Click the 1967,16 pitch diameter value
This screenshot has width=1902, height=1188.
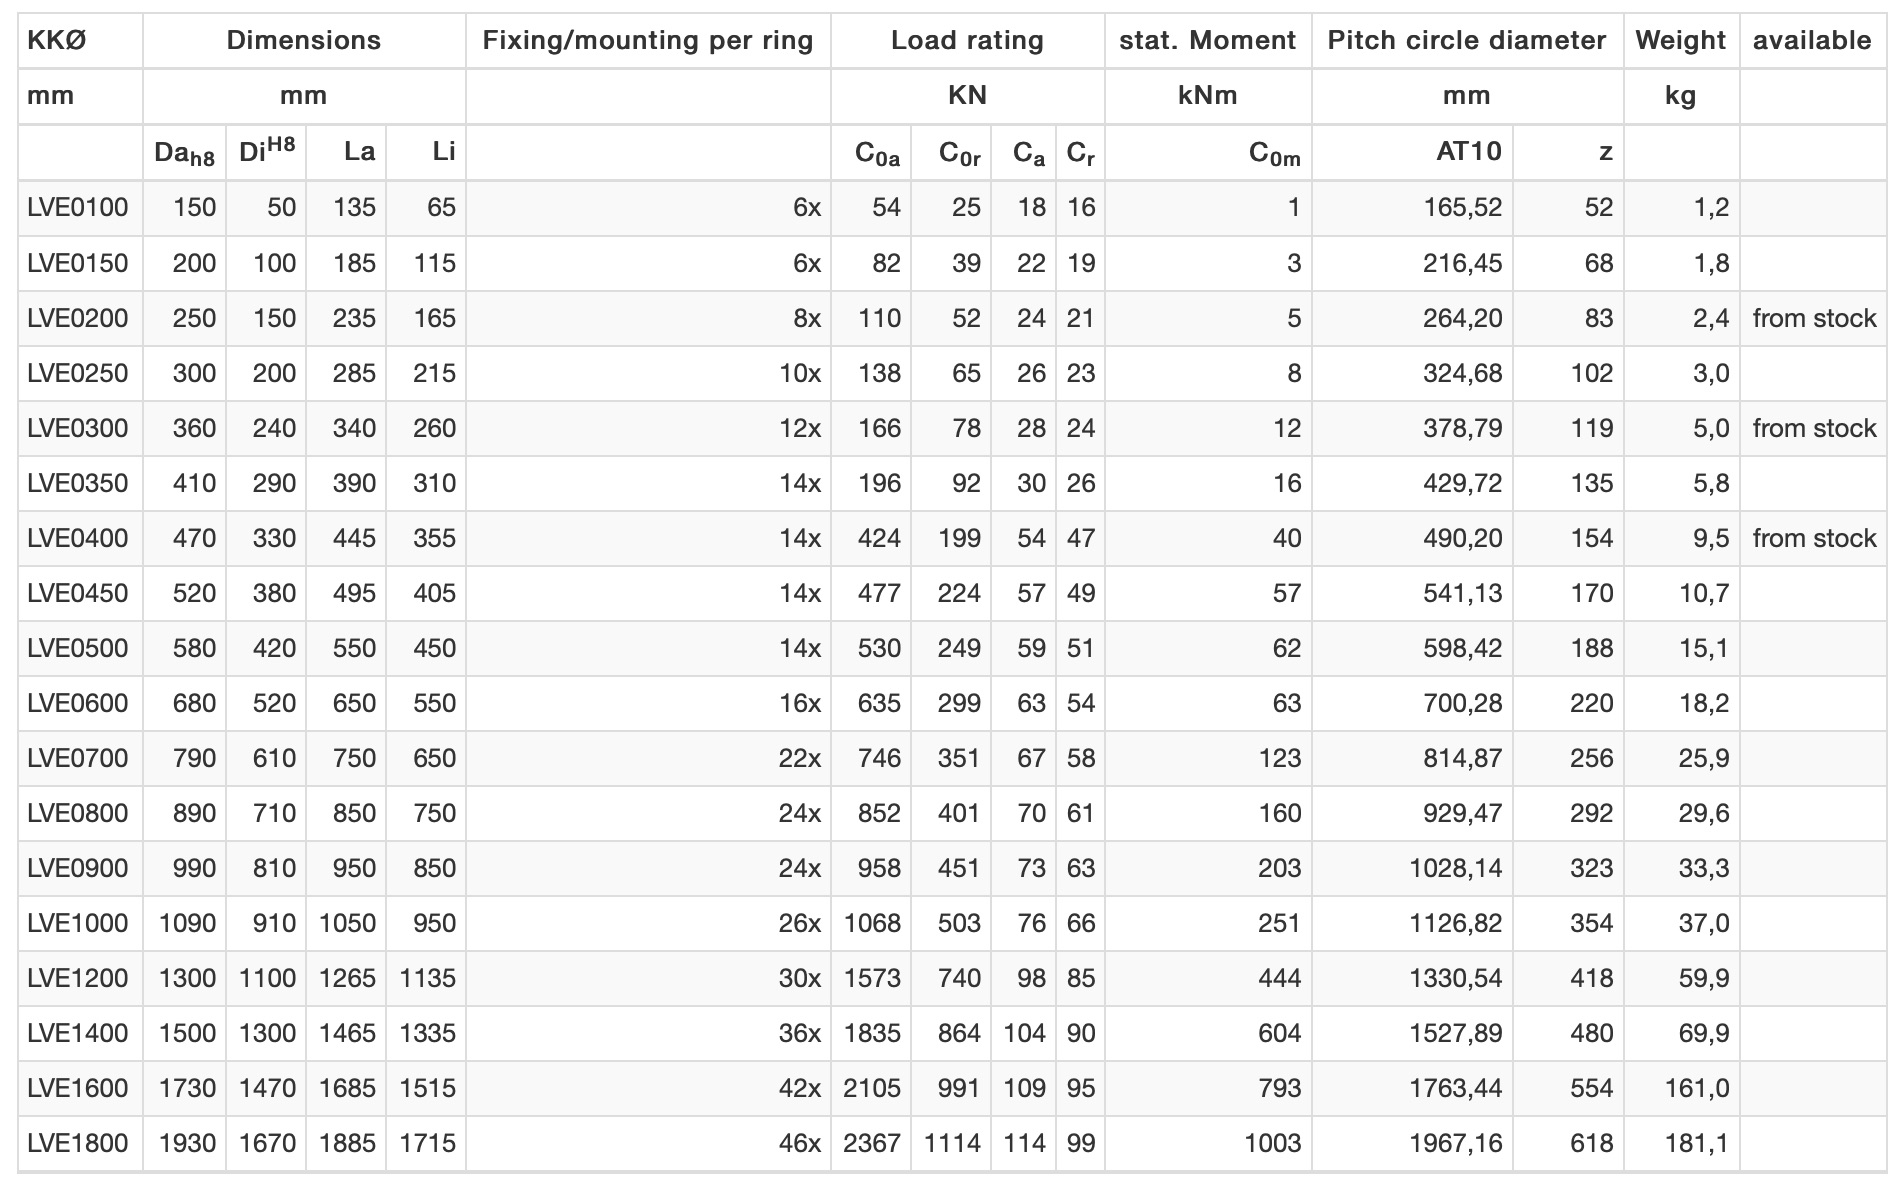[1456, 1143]
